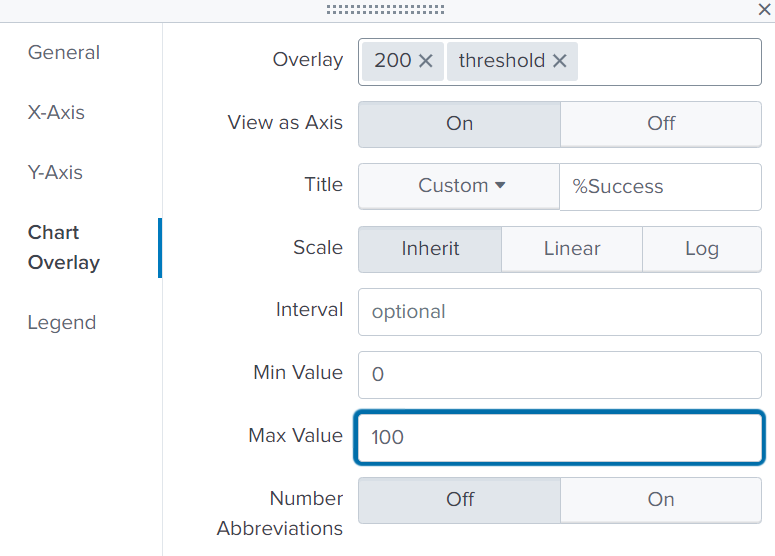Set Scale to Inherit

coord(430,249)
